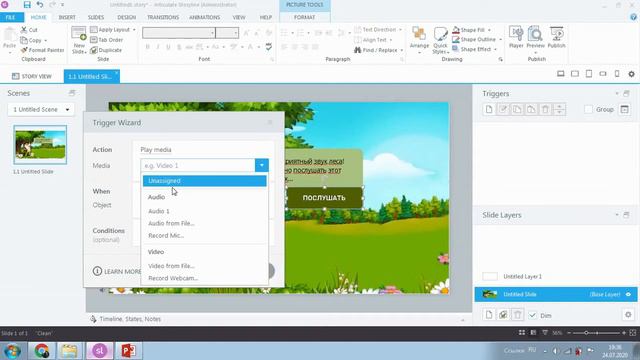
Task: Activate the Format Painter tool
Action: (x=42, y=50)
